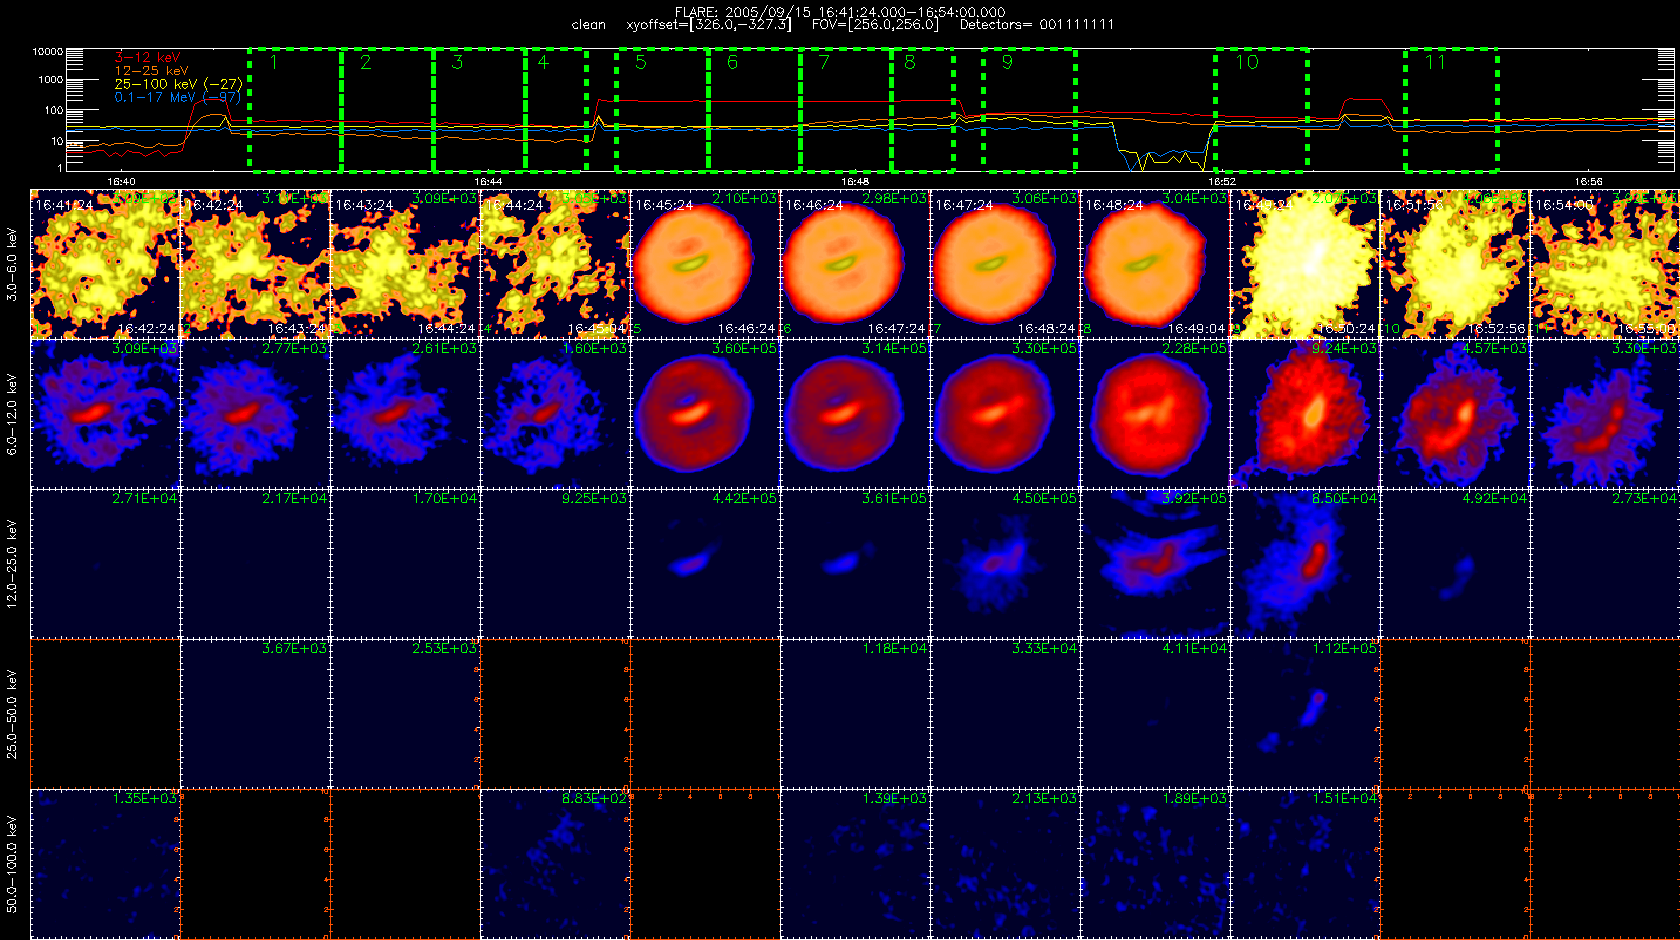
Task: Open the 50.0-100.0 keV image labeled 8.83E+02
Action: click(555, 864)
